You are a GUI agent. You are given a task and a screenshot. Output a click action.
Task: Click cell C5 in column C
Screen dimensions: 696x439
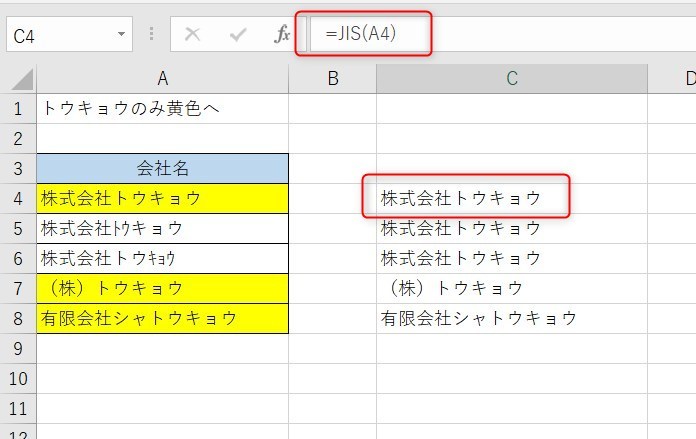[512, 229]
